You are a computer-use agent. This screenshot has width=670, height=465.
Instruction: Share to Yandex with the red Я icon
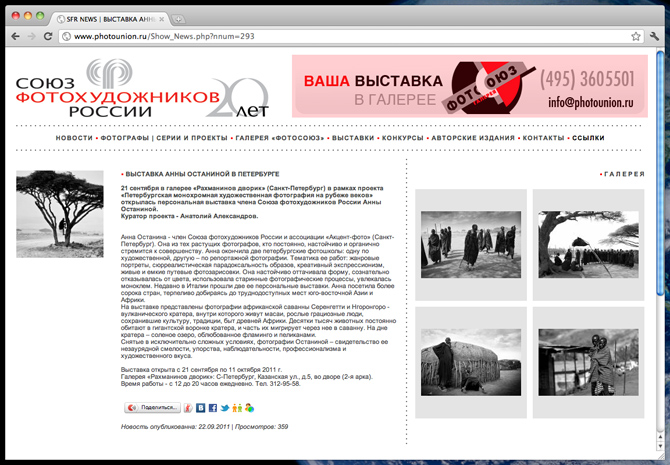[x=188, y=408]
